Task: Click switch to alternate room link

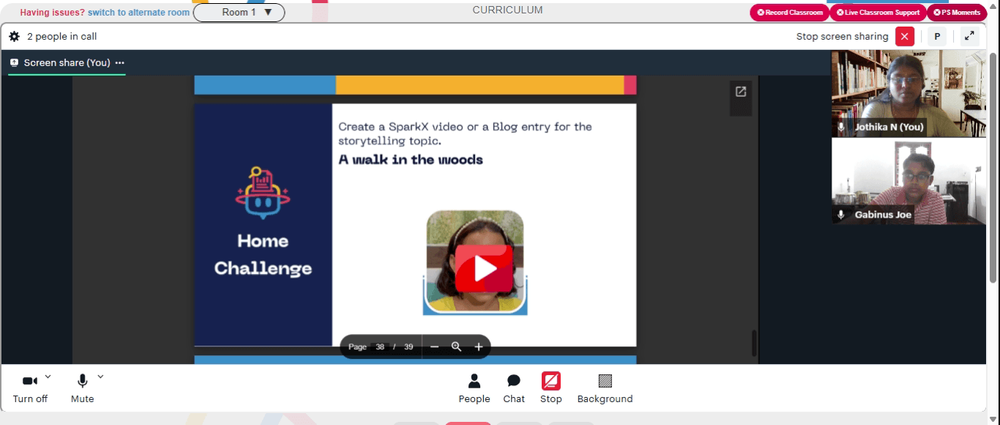Action: [138, 12]
